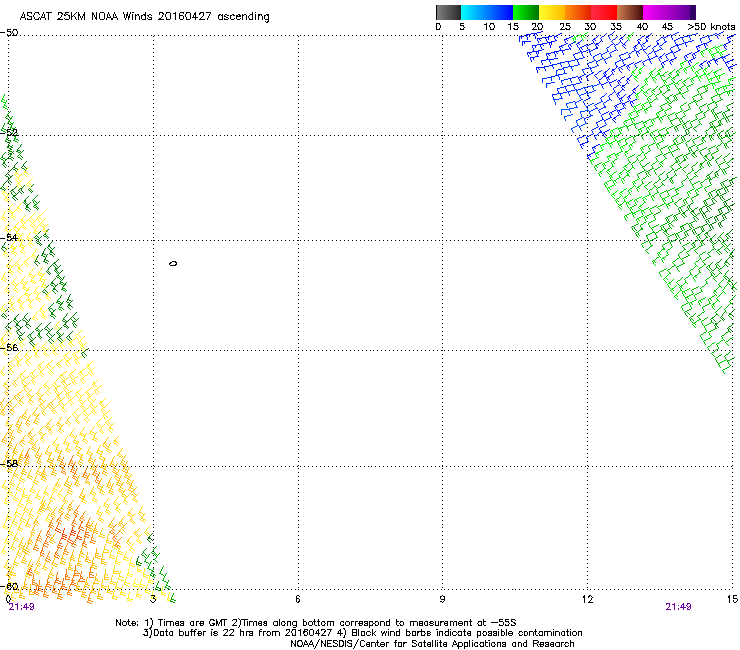Screen dimensions: 740x650
Task: Click the yellow 20-25 knots color segment
Action: [x=552, y=12]
